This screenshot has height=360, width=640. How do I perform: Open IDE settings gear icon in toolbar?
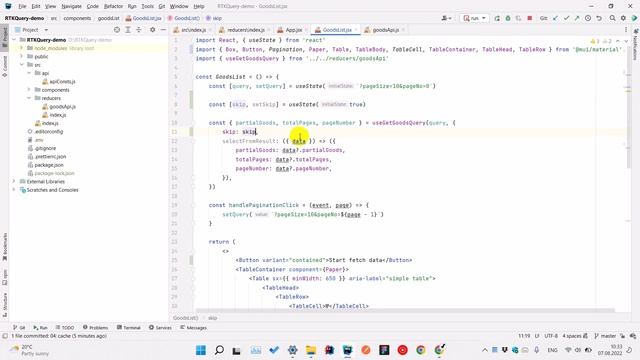623,18
